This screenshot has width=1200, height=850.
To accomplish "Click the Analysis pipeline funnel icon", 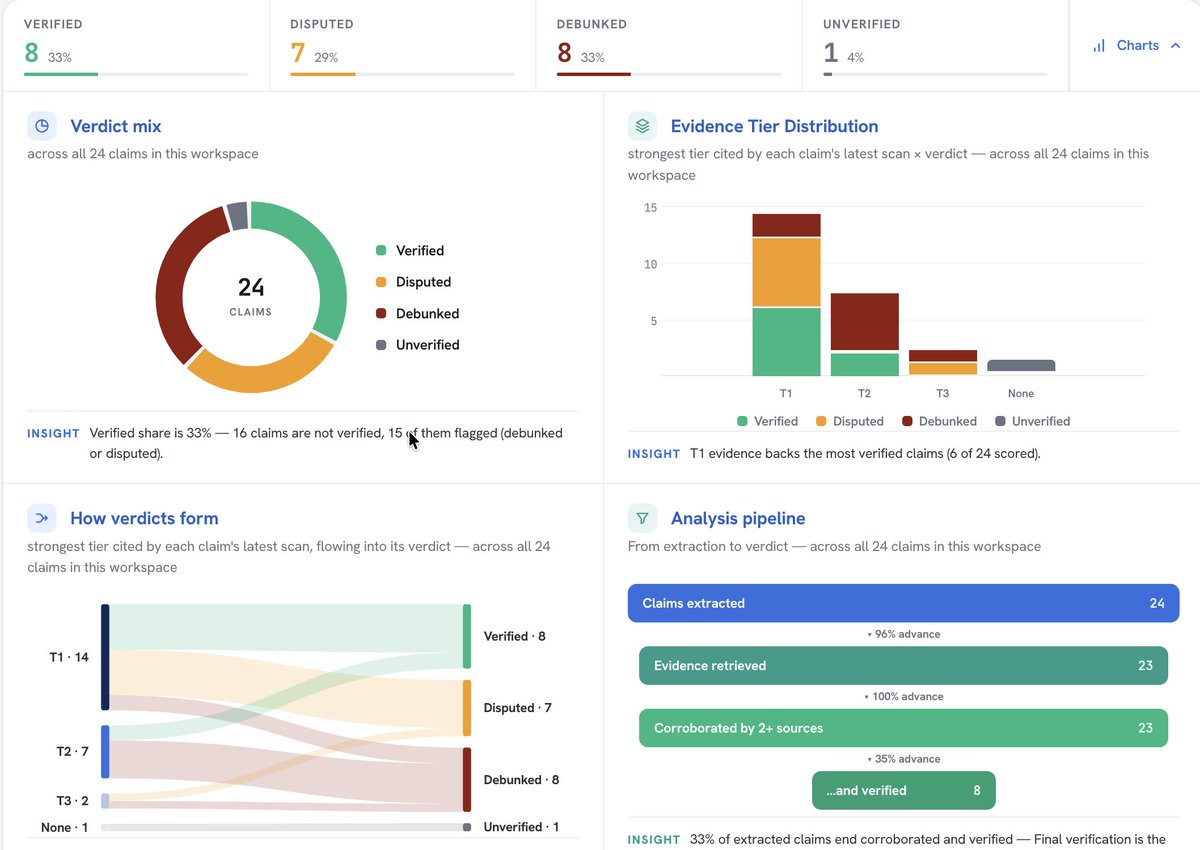I will point(642,518).
